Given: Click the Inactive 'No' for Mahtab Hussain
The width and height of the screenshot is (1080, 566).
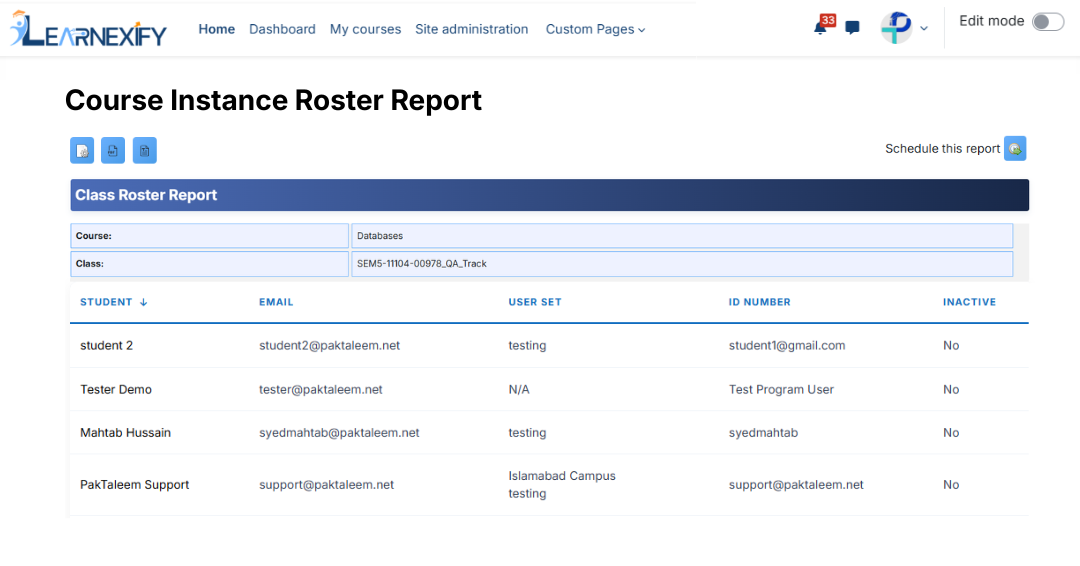Looking at the screenshot, I should point(951,433).
